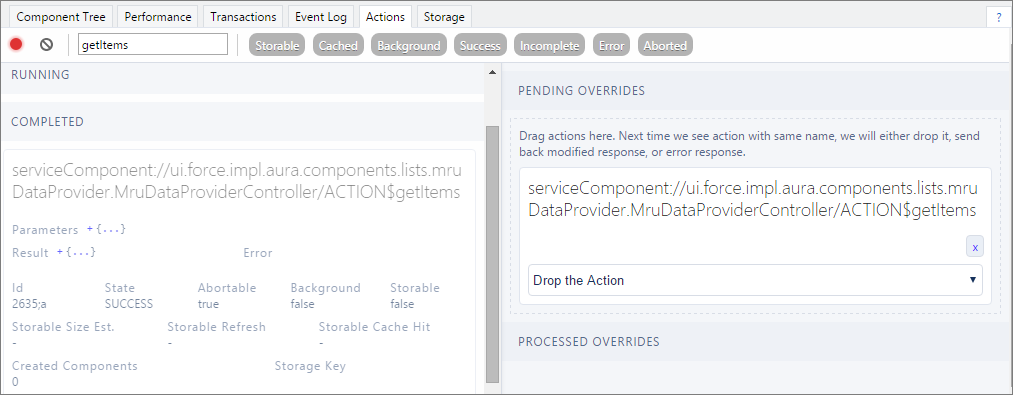
Task: Open the help question mark button
Action: (x=999, y=18)
